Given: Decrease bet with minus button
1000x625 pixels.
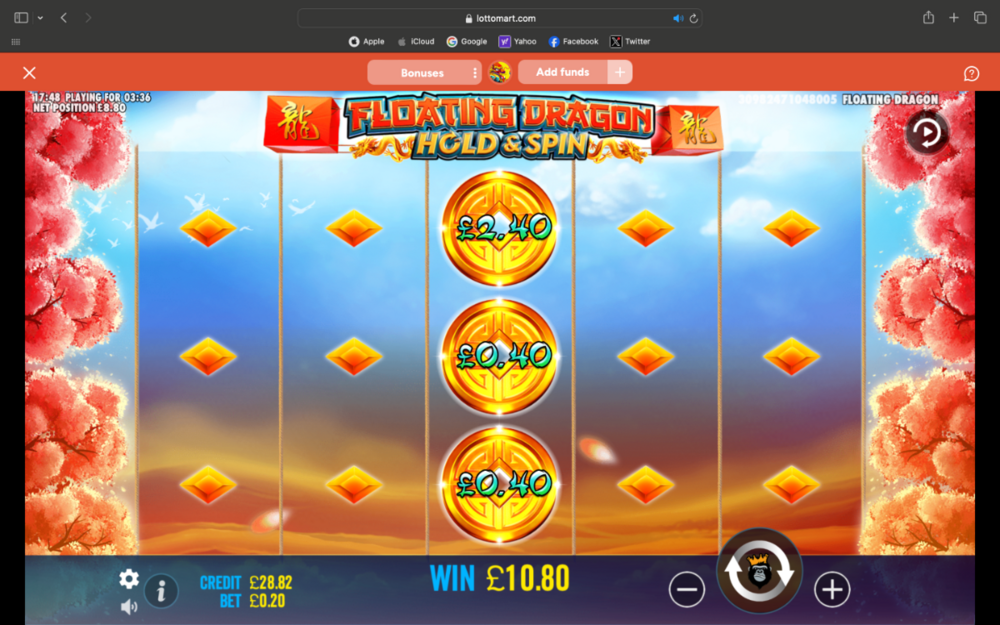Looking at the screenshot, I should (x=687, y=589).
